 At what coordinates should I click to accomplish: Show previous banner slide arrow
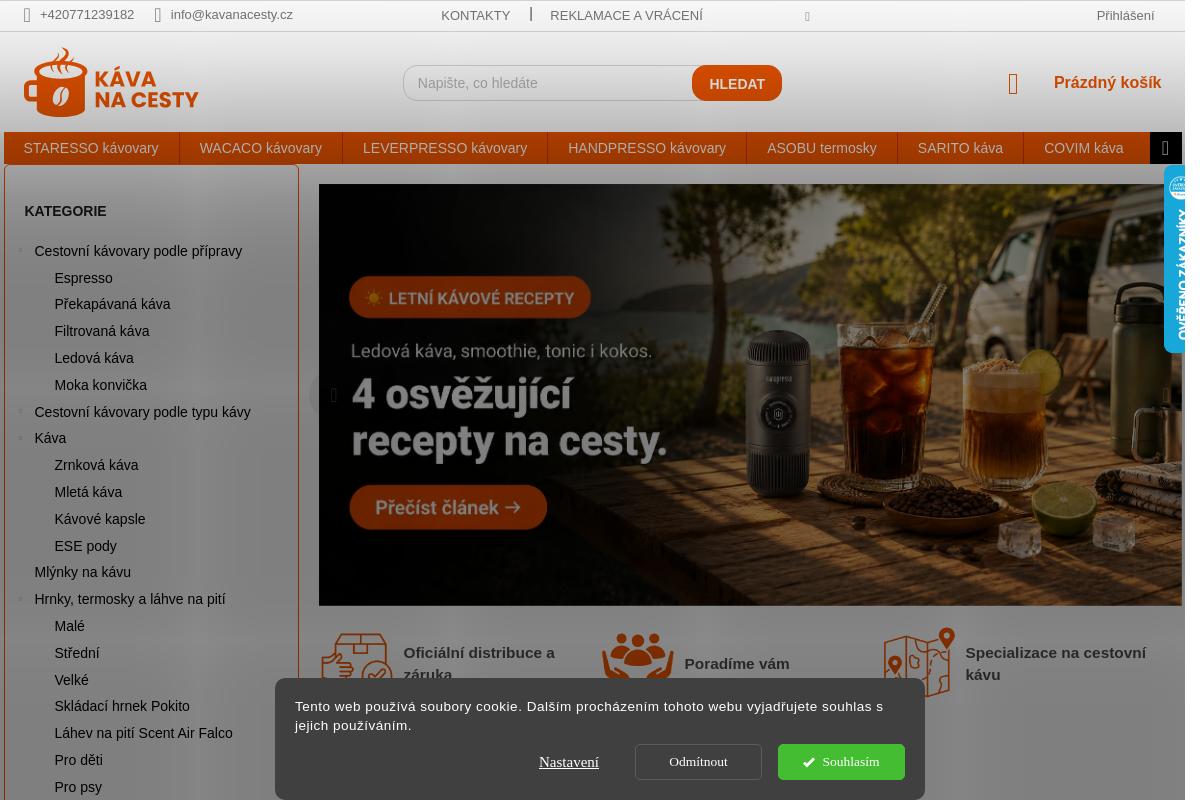tap(333, 395)
